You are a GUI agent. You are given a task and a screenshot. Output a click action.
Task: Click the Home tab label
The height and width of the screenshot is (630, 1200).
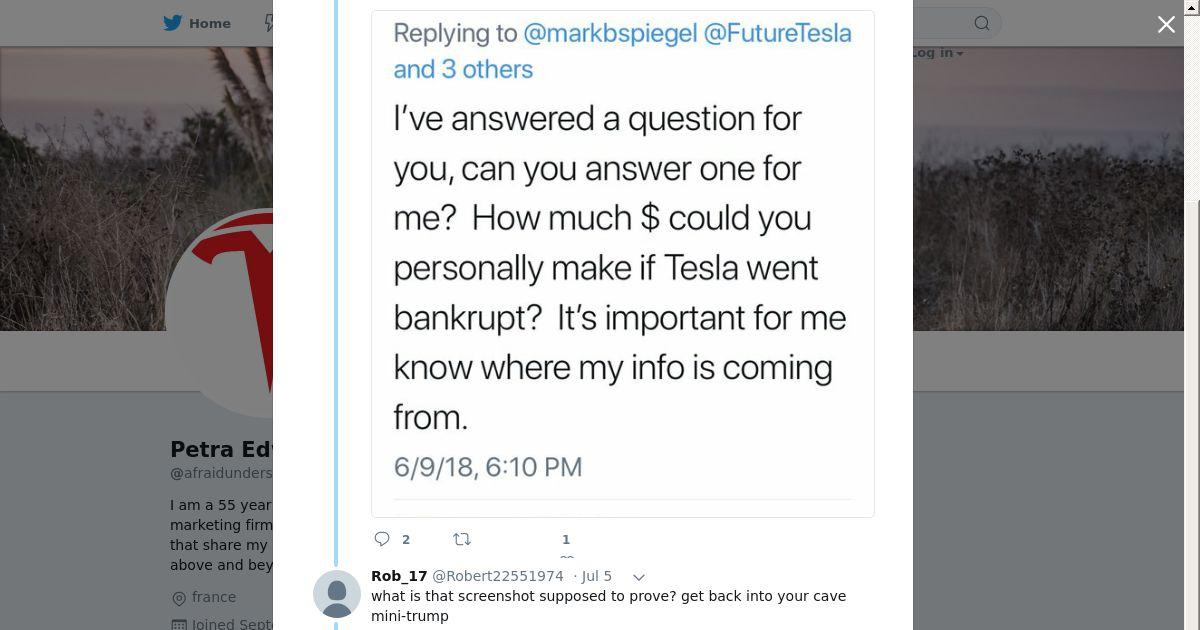click(x=210, y=23)
